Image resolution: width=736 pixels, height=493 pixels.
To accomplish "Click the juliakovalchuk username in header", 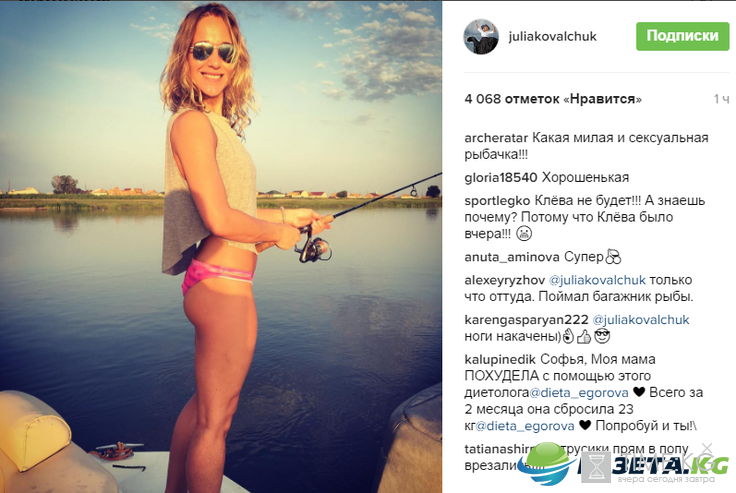I will click(552, 36).
